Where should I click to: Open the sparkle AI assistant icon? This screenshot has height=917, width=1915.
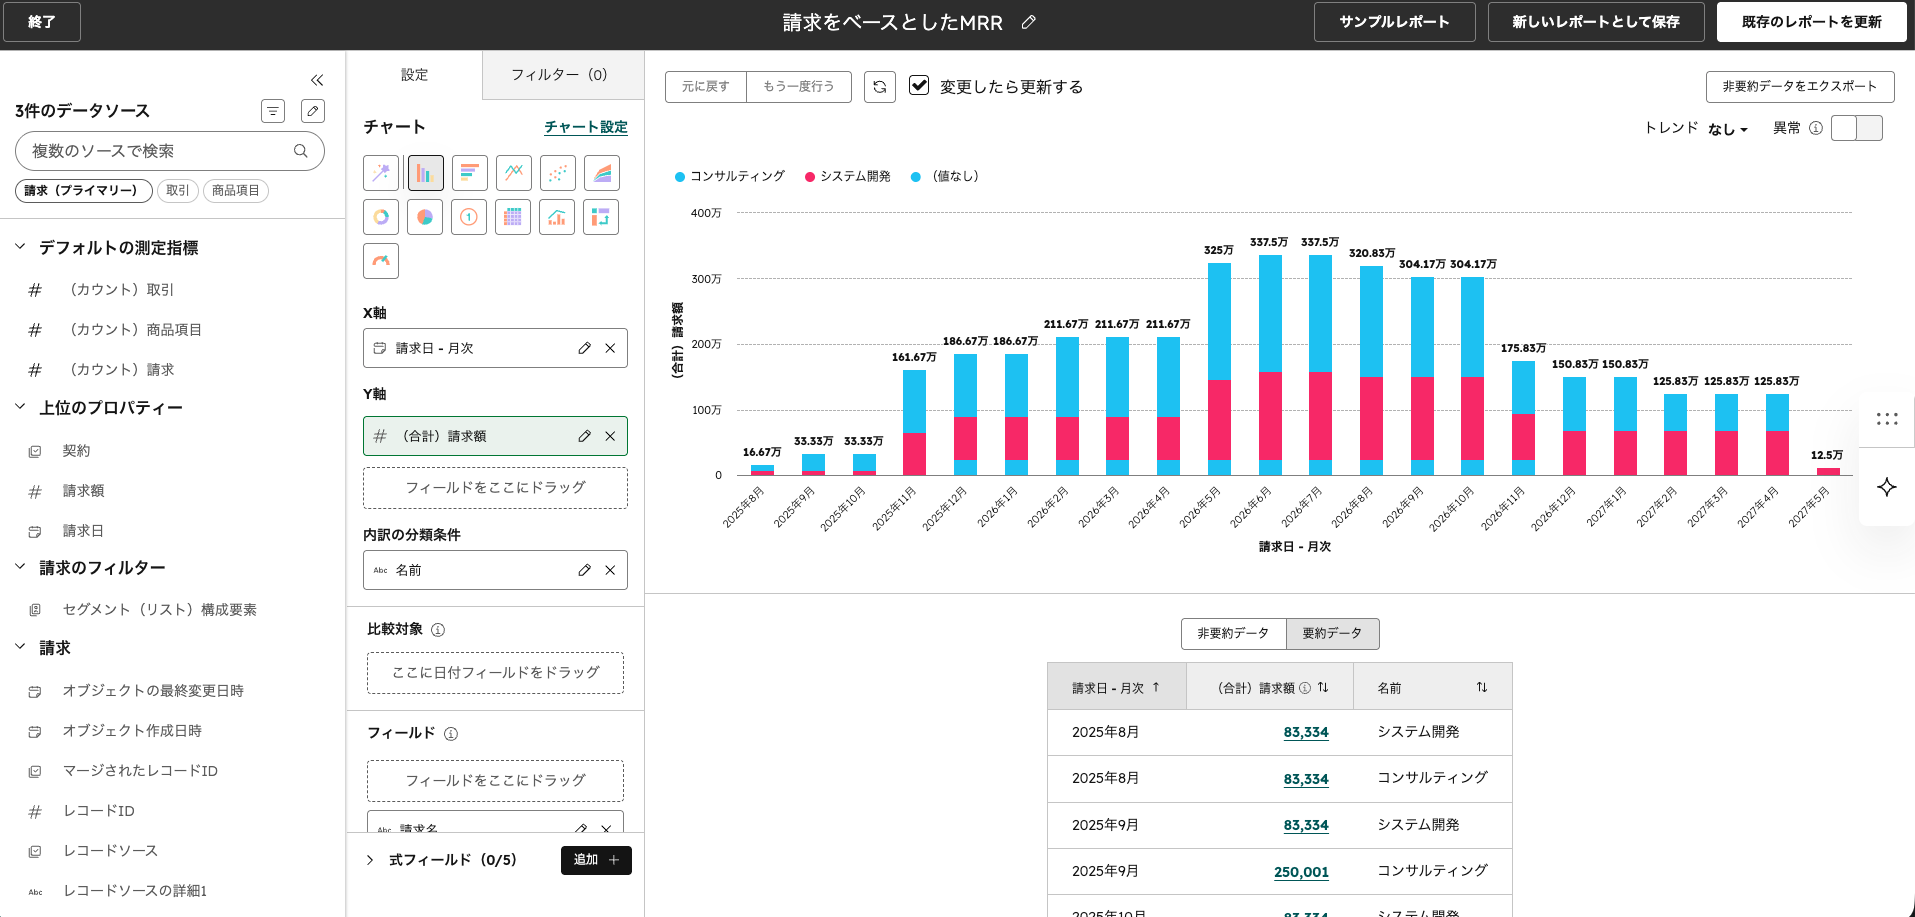[x=1887, y=487]
